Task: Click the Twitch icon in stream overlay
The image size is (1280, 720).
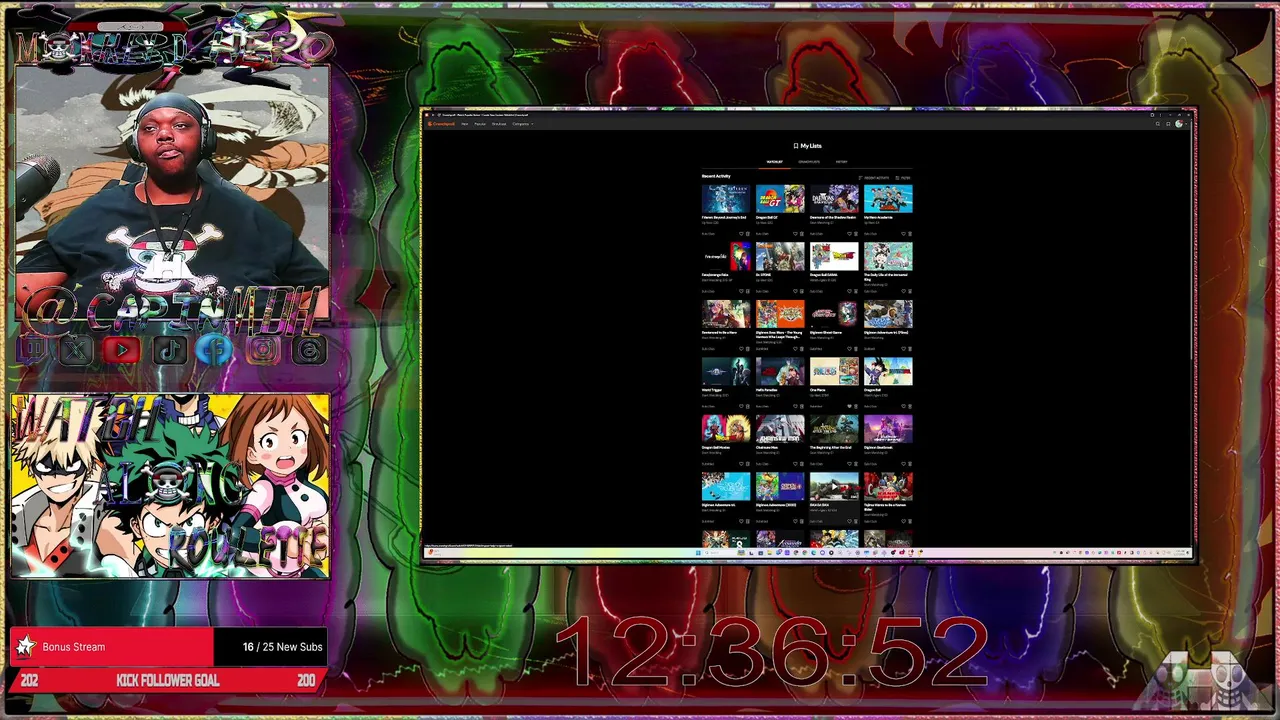Action: [x=32, y=349]
